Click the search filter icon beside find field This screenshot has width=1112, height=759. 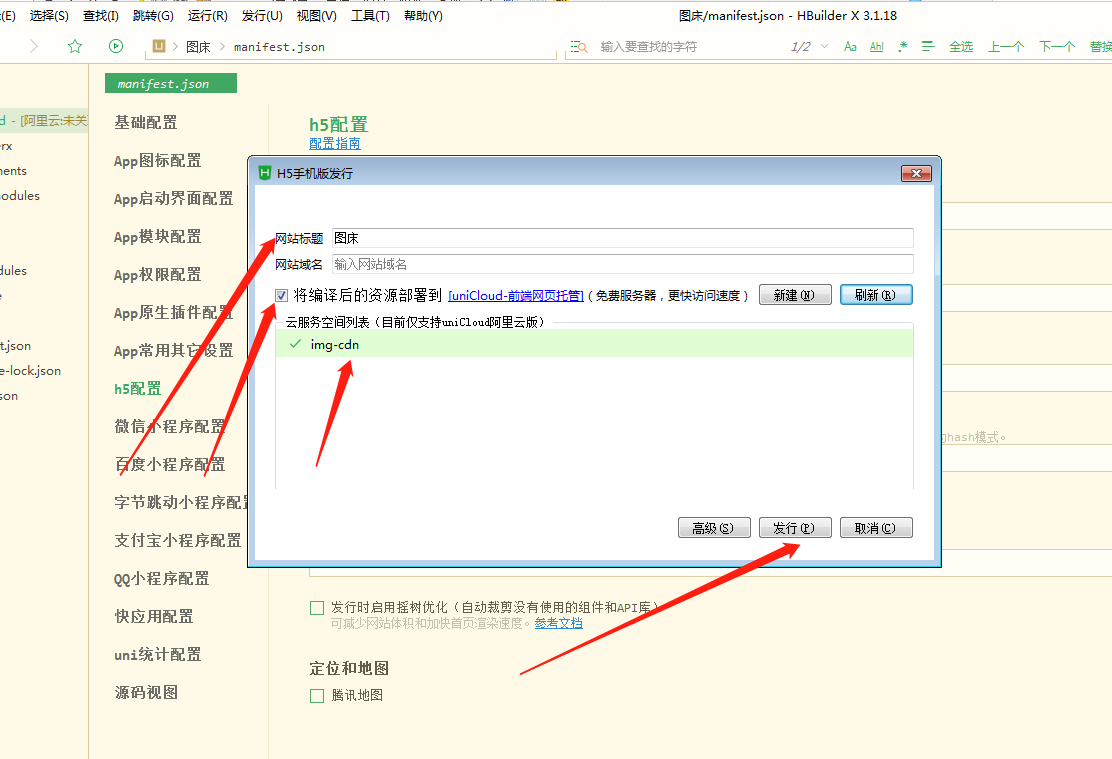coord(579,47)
